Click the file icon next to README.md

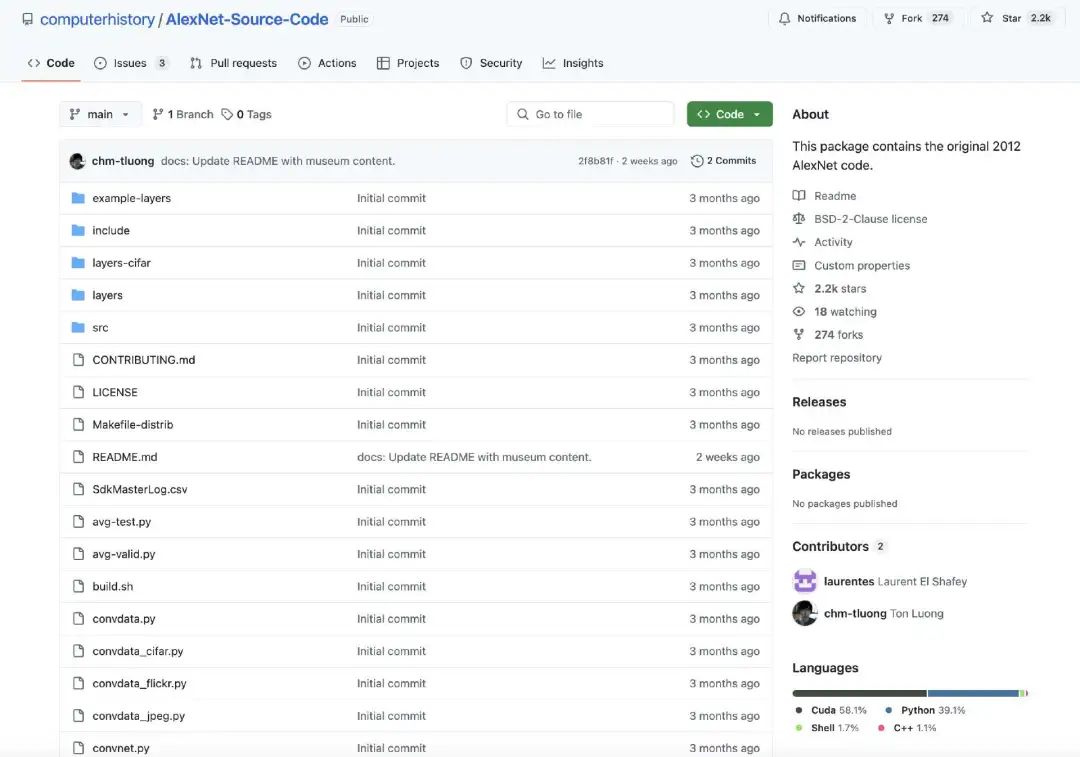(79, 457)
